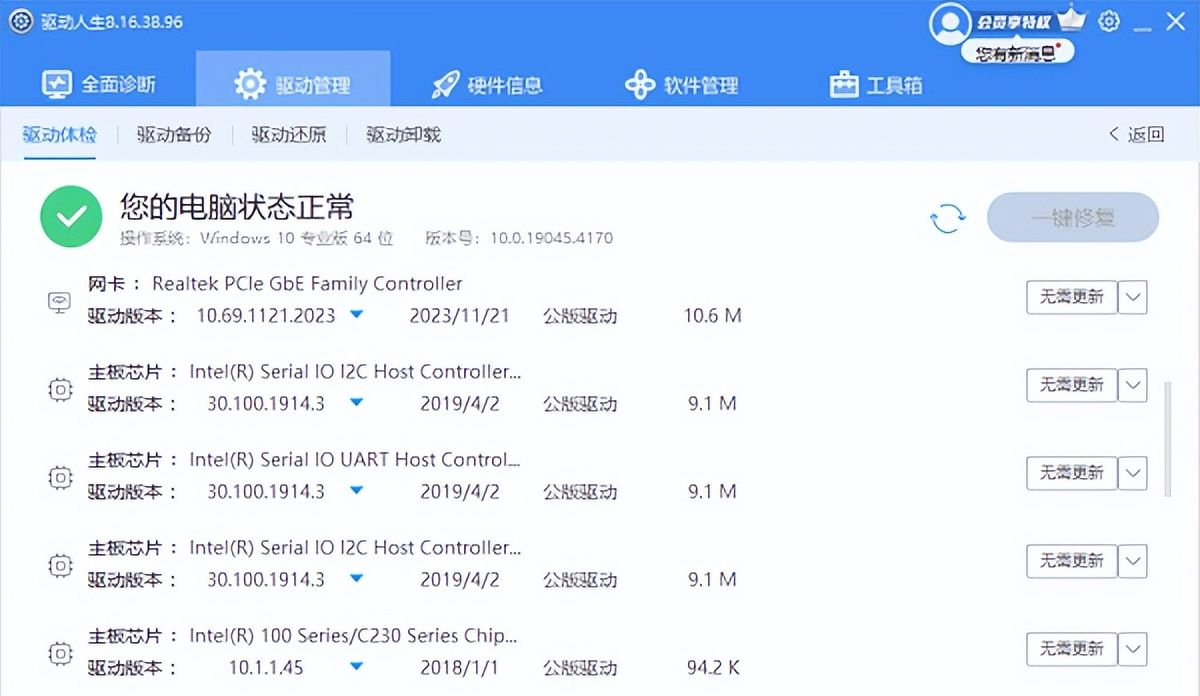
Task: Click the 一键修复 button
Action: (x=1073, y=217)
